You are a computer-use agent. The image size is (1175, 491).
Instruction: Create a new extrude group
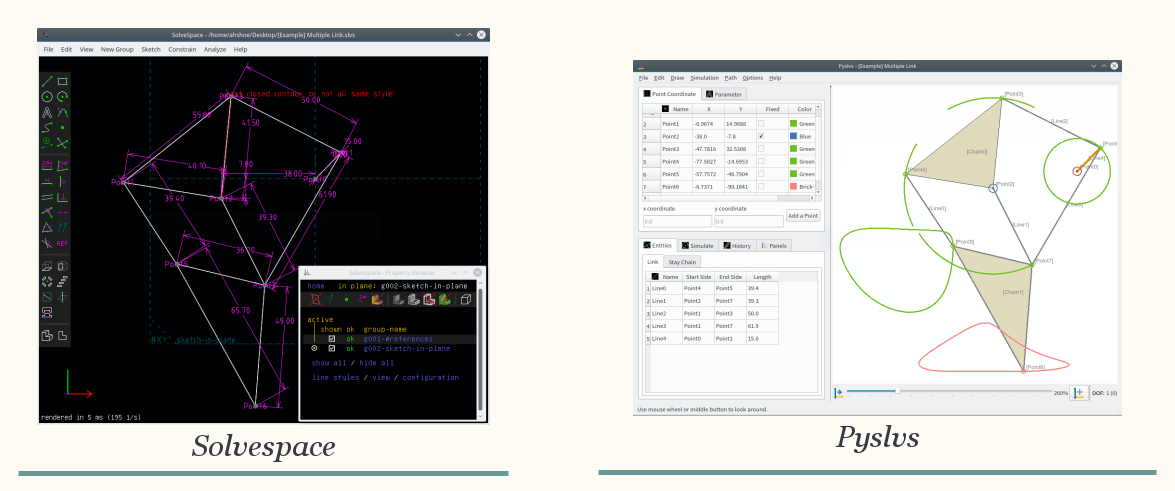coord(47,265)
